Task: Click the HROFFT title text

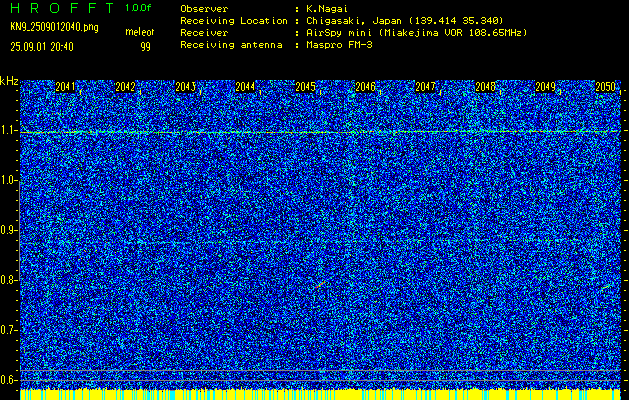Action: tap(63, 8)
